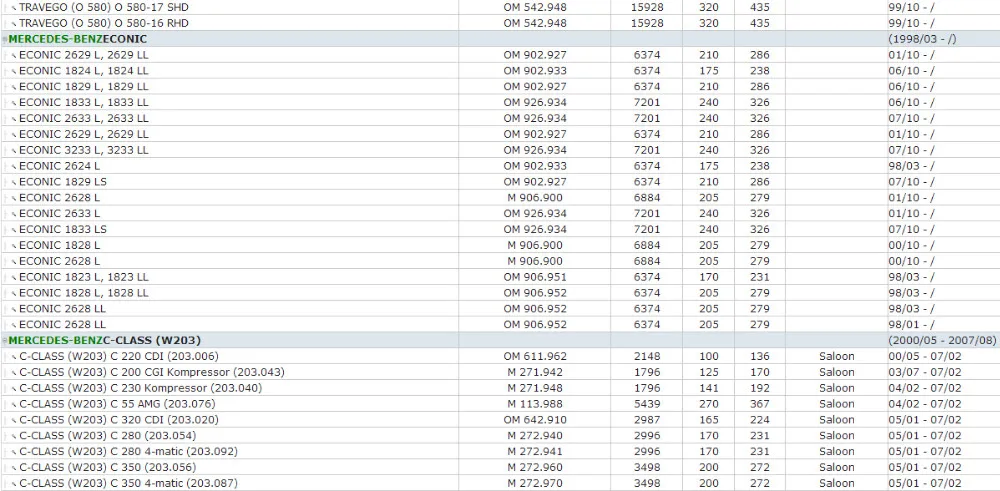Select C 55 AMG (203.076) row

point(500,404)
